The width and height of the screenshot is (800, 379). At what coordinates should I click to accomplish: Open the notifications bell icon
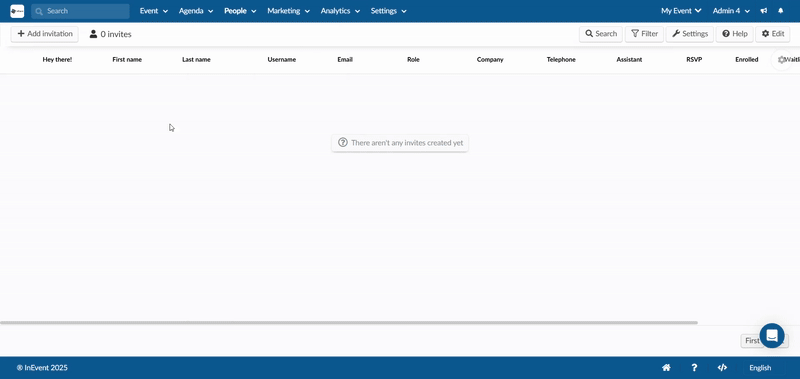[x=781, y=11]
